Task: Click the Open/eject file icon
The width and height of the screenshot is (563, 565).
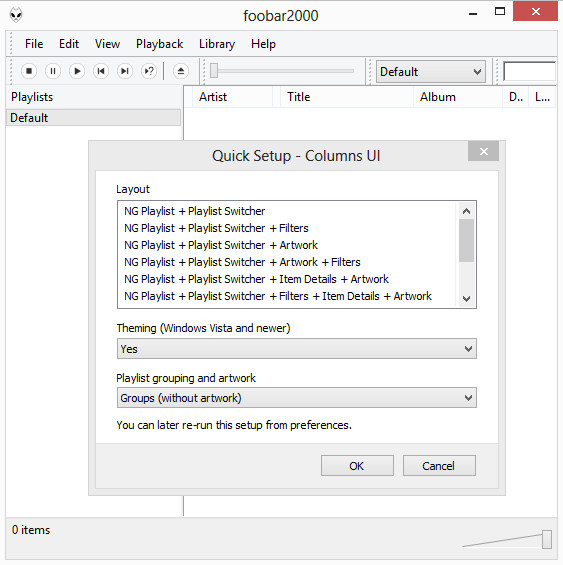Action: [181, 71]
